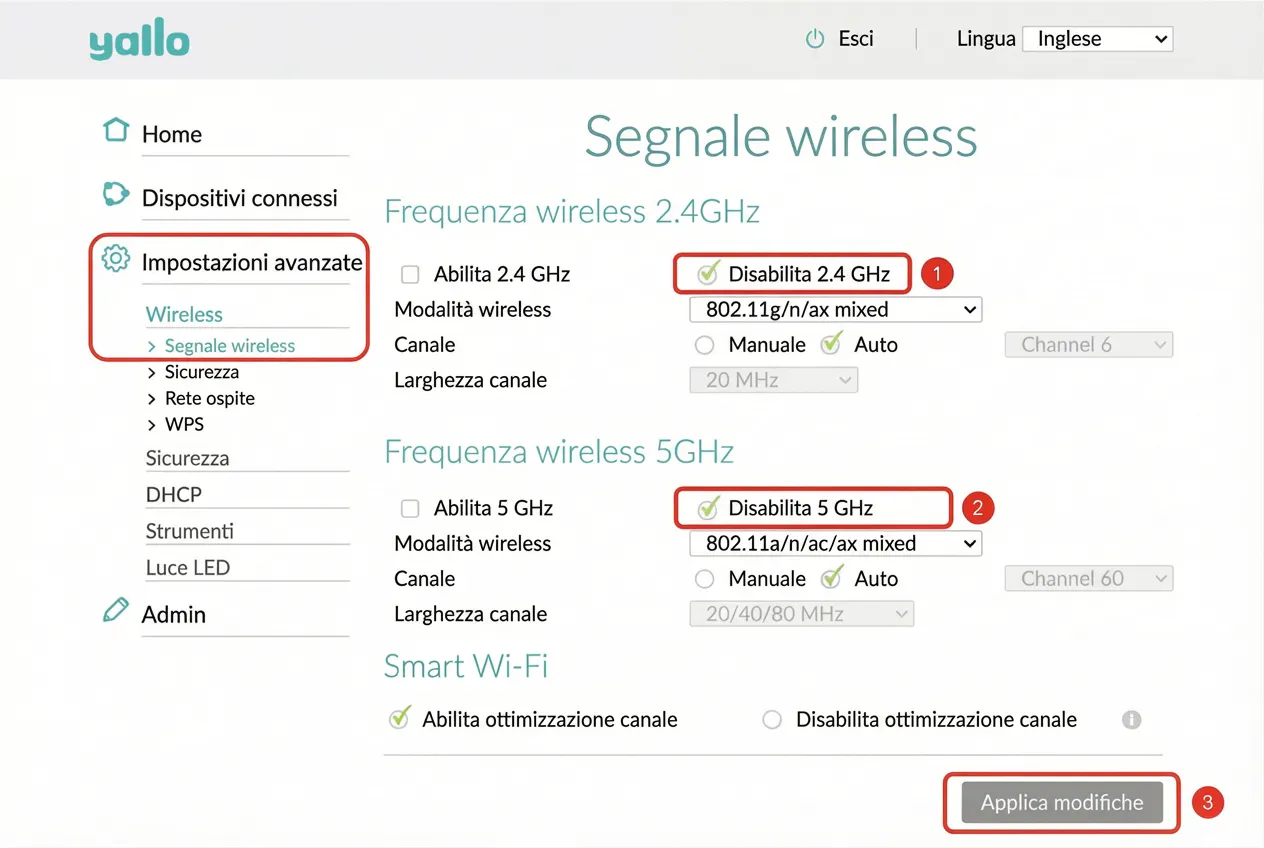Click the Admin pencil icon
The image size is (1264, 848).
pos(116,610)
